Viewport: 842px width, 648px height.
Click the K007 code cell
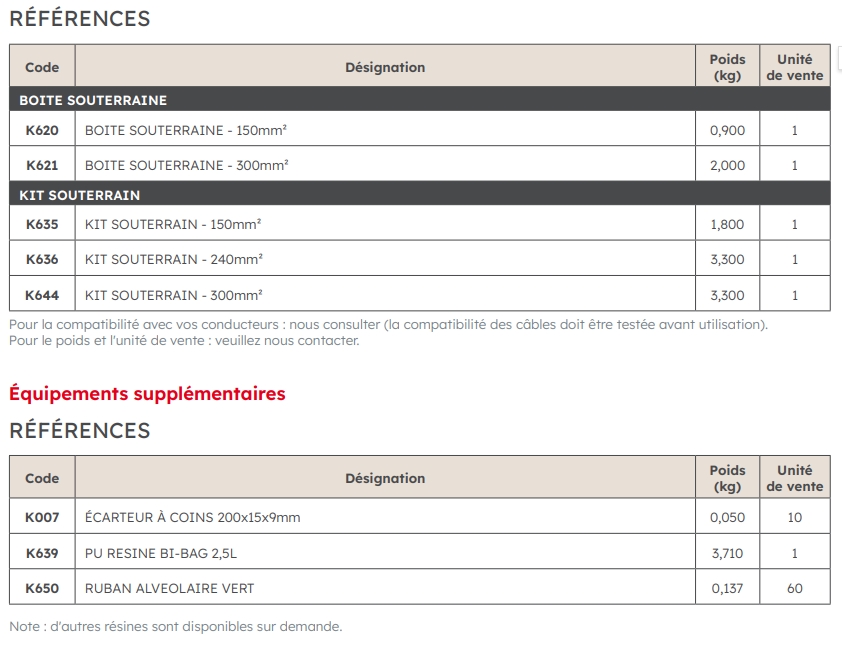tap(42, 517)
